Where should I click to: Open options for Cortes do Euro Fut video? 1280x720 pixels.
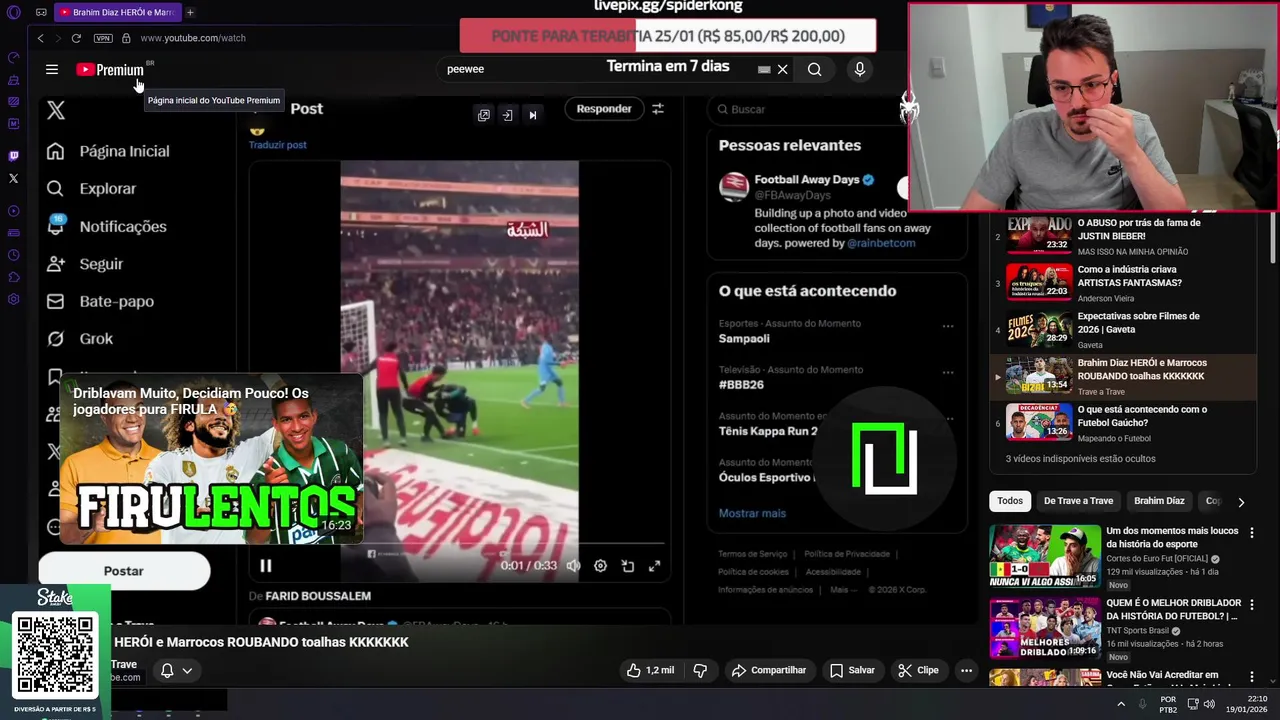(1251, 533)
